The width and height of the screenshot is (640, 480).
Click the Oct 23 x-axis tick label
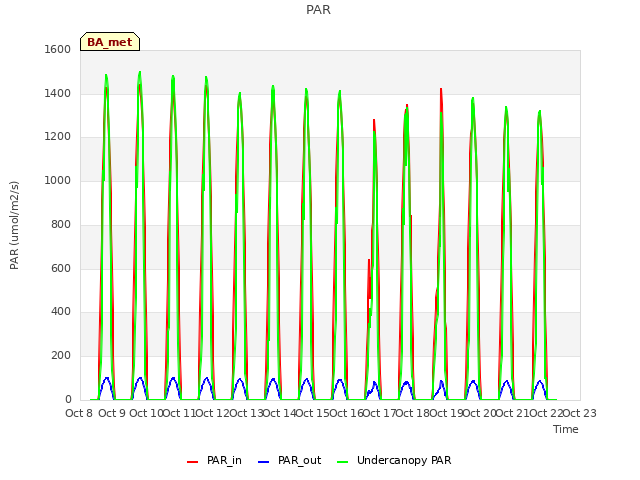[579, 413]
